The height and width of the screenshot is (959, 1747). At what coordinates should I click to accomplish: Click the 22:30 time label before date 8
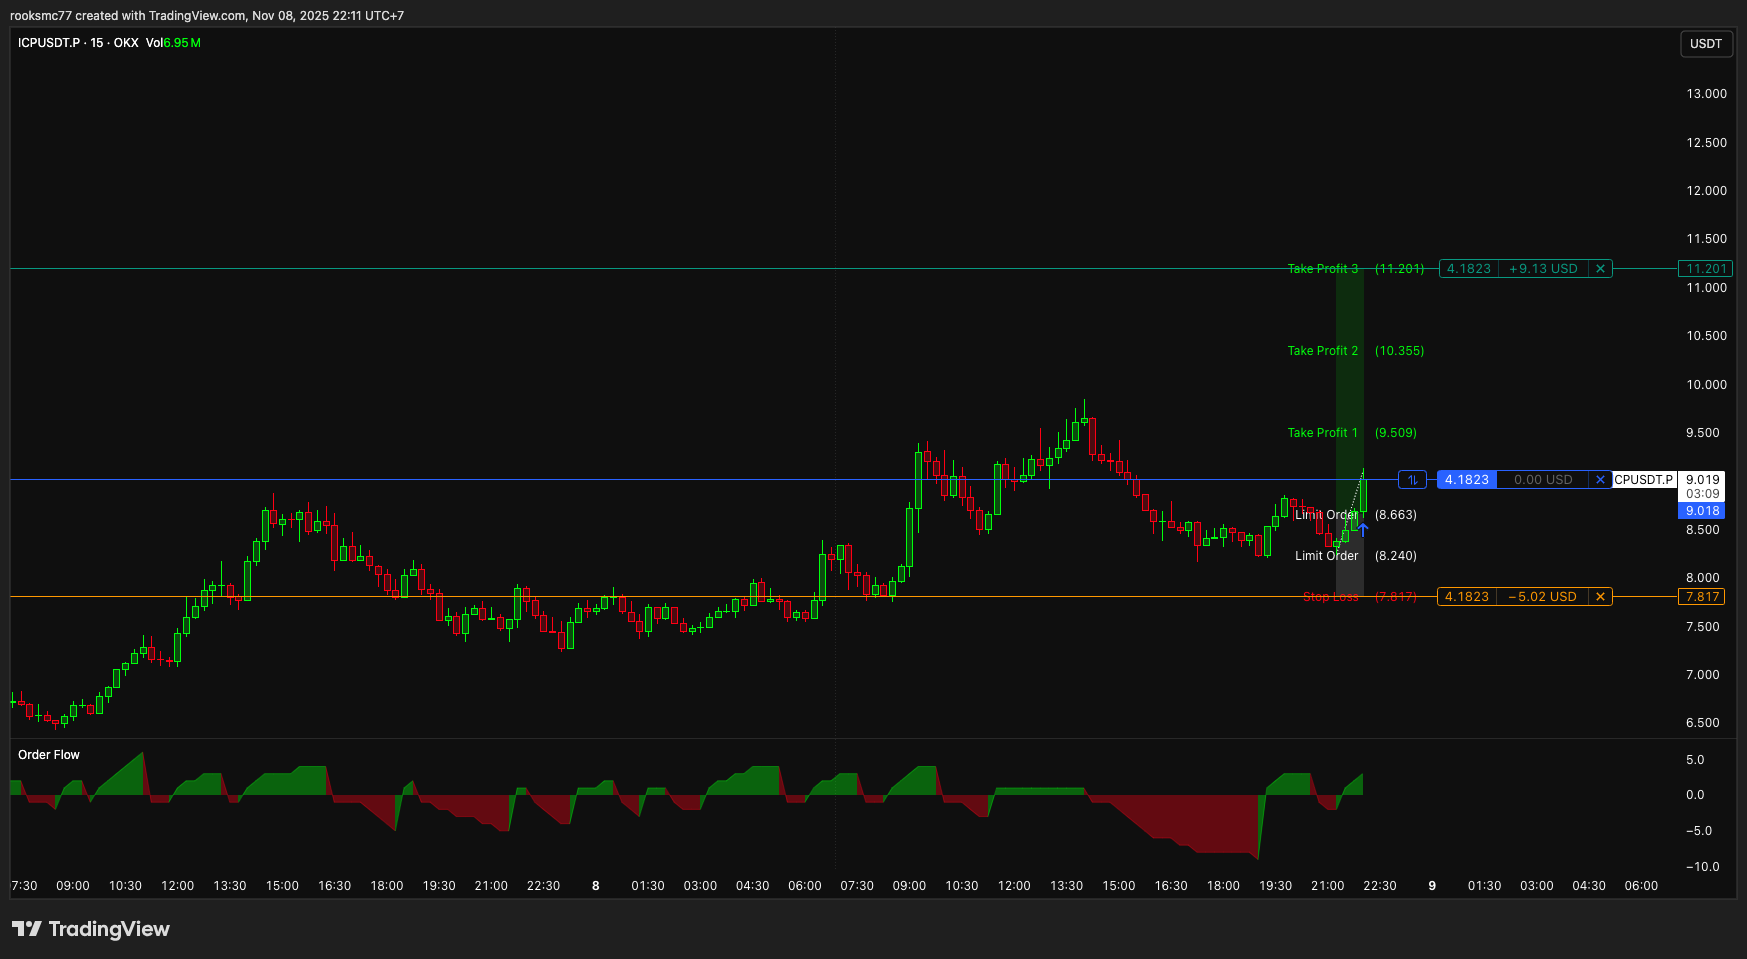[x=543, y=886]
